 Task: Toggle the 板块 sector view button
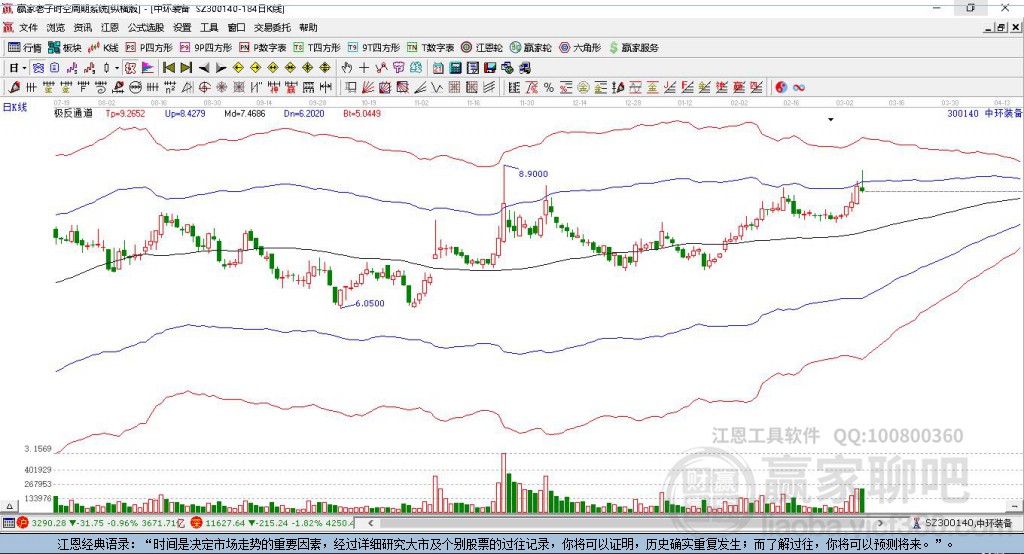65,48
